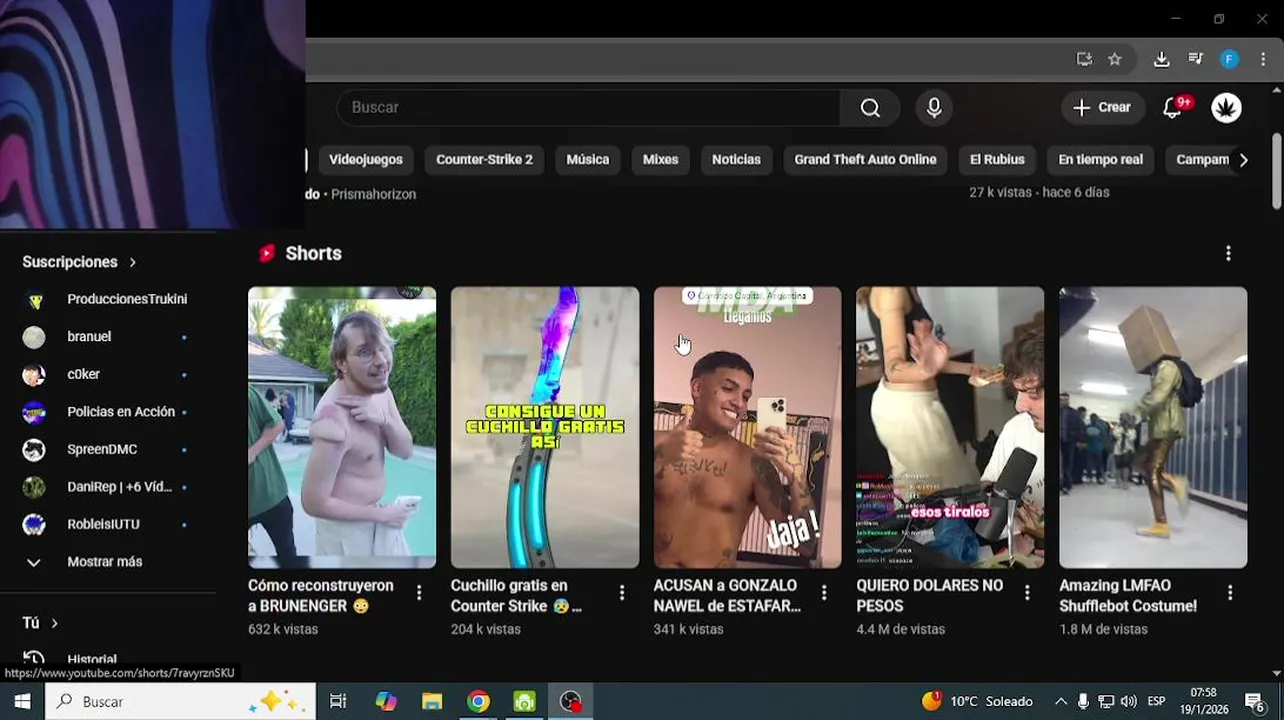Open options for Cuchillo gratis en Counter Strike short
The image size is (1284, 720).
tap(622, 593)
